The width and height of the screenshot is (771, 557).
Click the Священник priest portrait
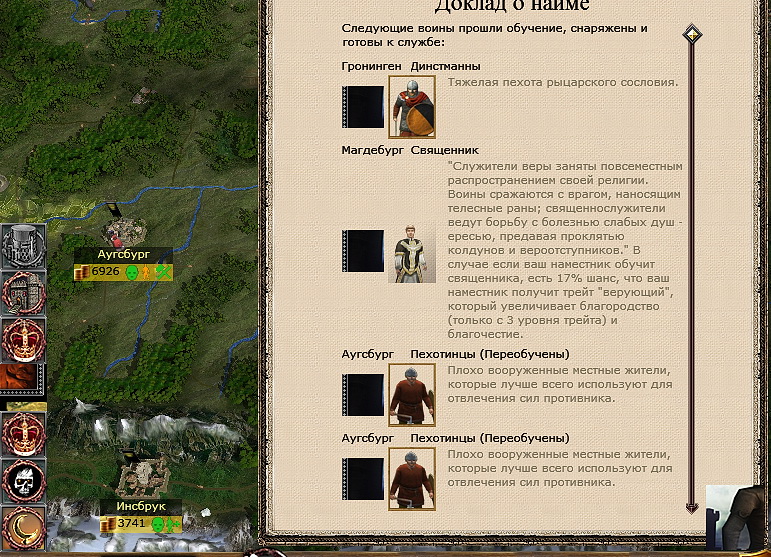(x=411, y=251)
